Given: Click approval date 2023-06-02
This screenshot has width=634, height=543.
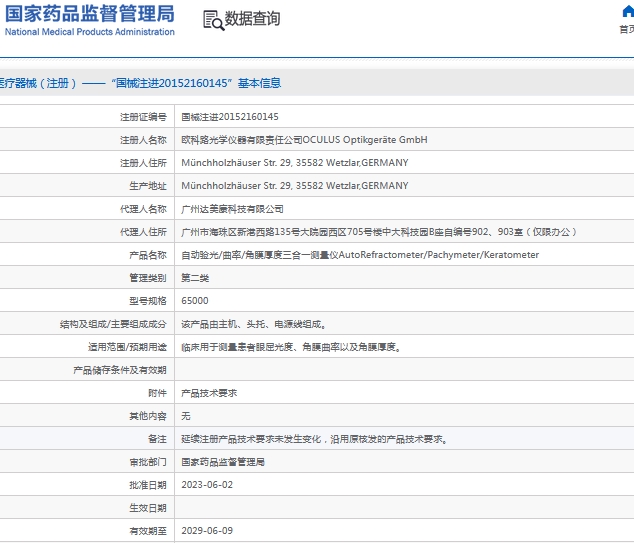Looking at the screenshot, I should pyautogui.click(x=207, y=485).
